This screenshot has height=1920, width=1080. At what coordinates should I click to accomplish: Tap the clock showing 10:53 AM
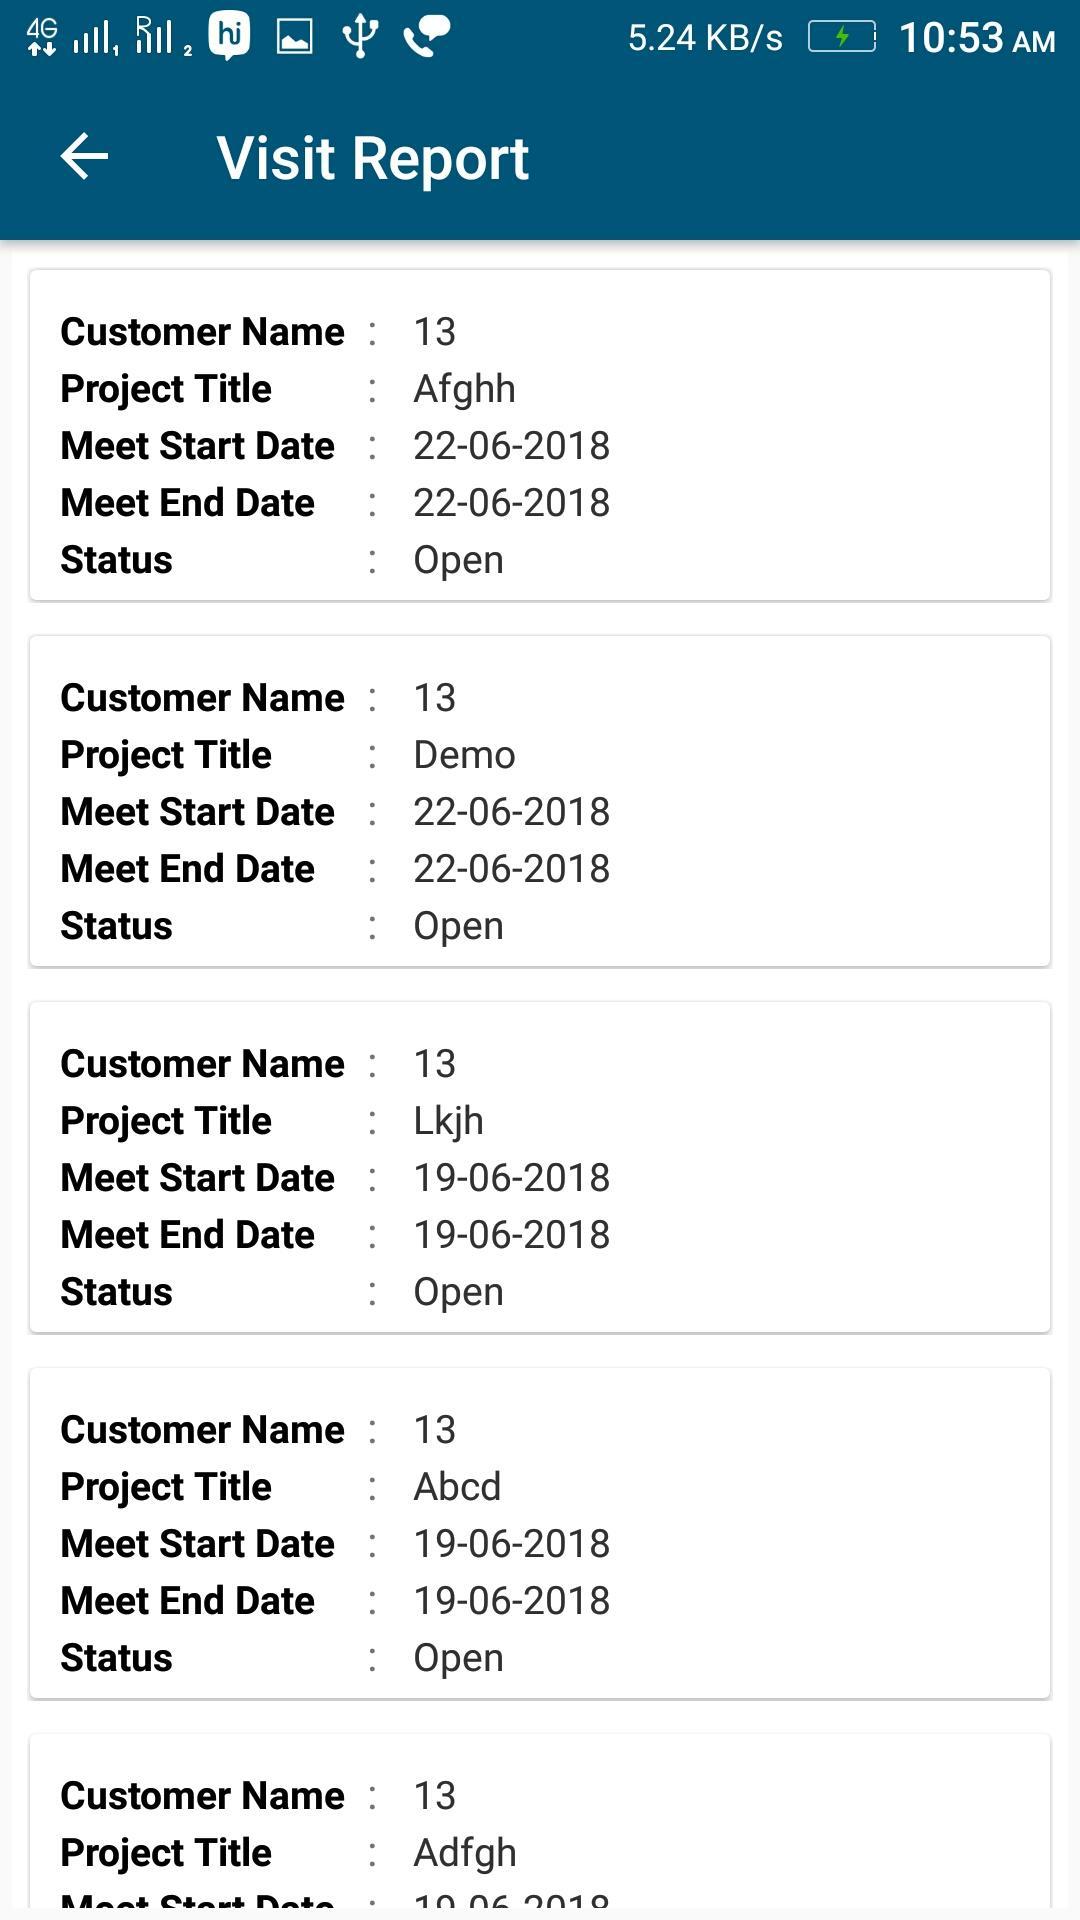click(x=977, y=38)
